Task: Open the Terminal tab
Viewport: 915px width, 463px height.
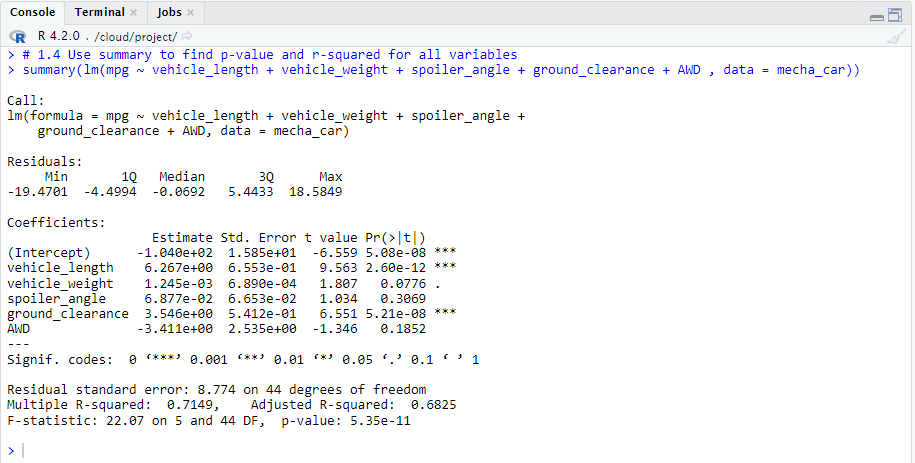Action: point(100,12)
